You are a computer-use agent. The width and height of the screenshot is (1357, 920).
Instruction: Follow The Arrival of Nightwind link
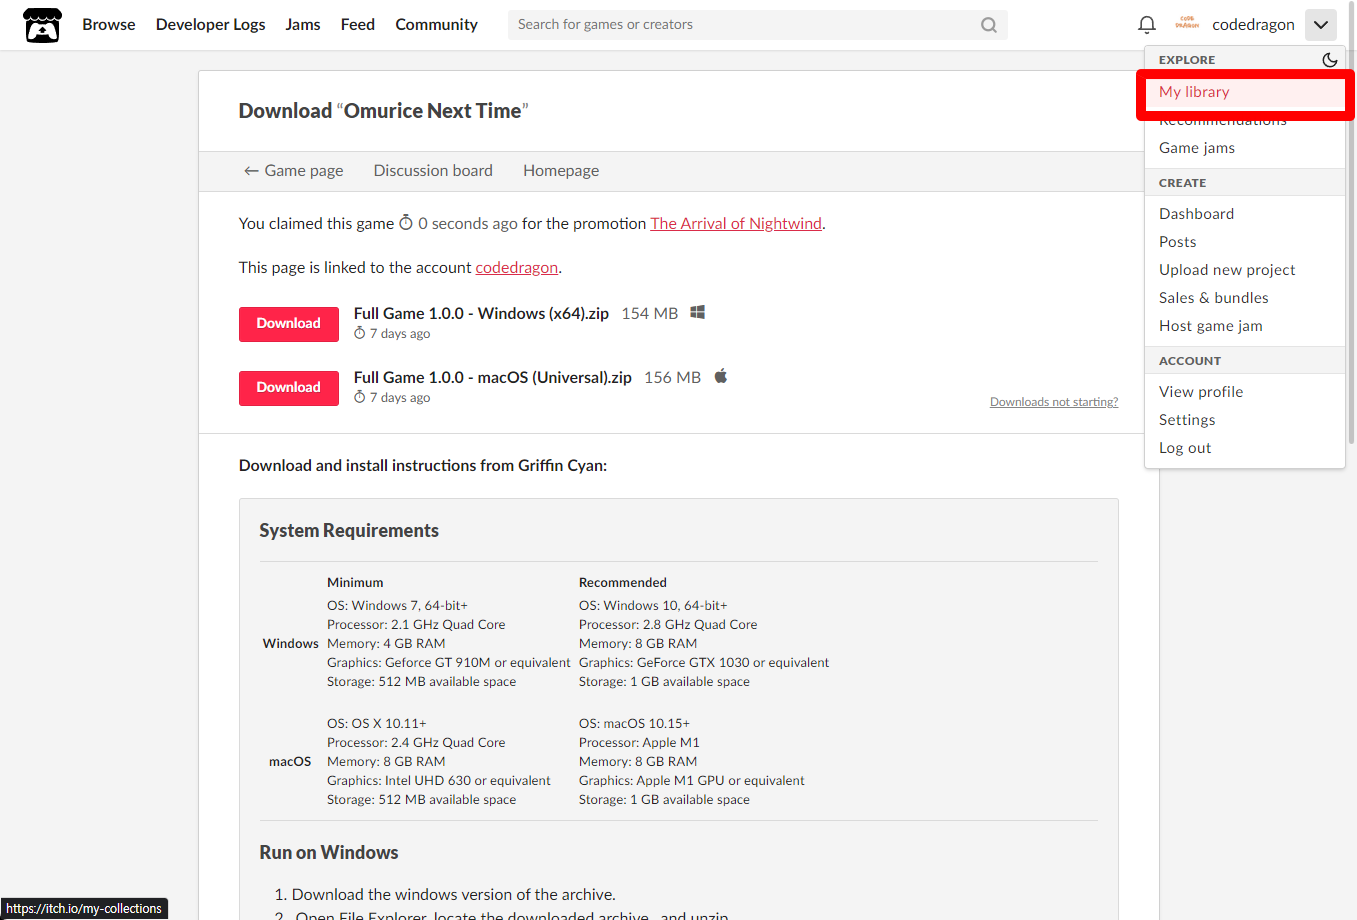pos(736,224)
